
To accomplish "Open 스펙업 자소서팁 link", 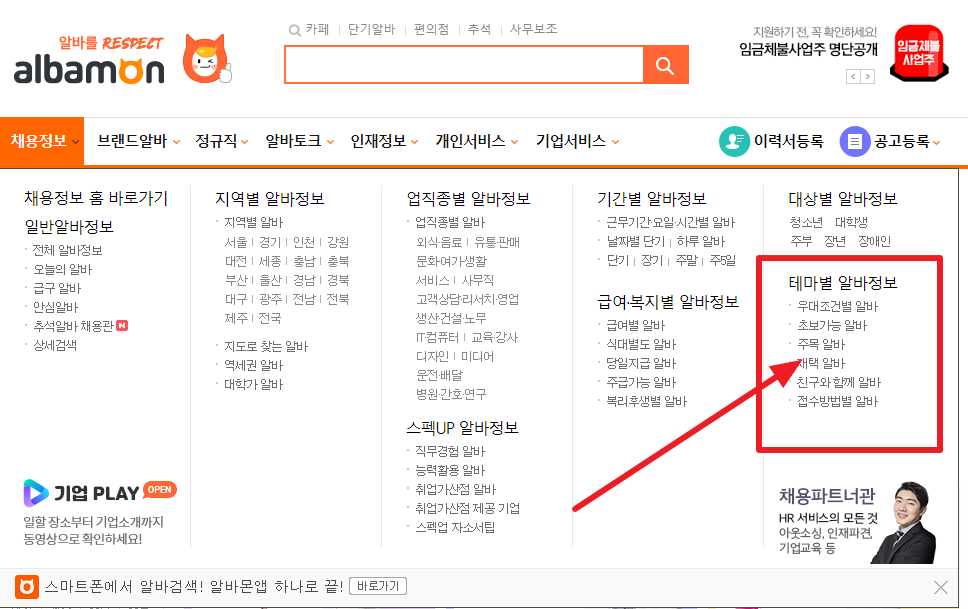I will [455, 527].
